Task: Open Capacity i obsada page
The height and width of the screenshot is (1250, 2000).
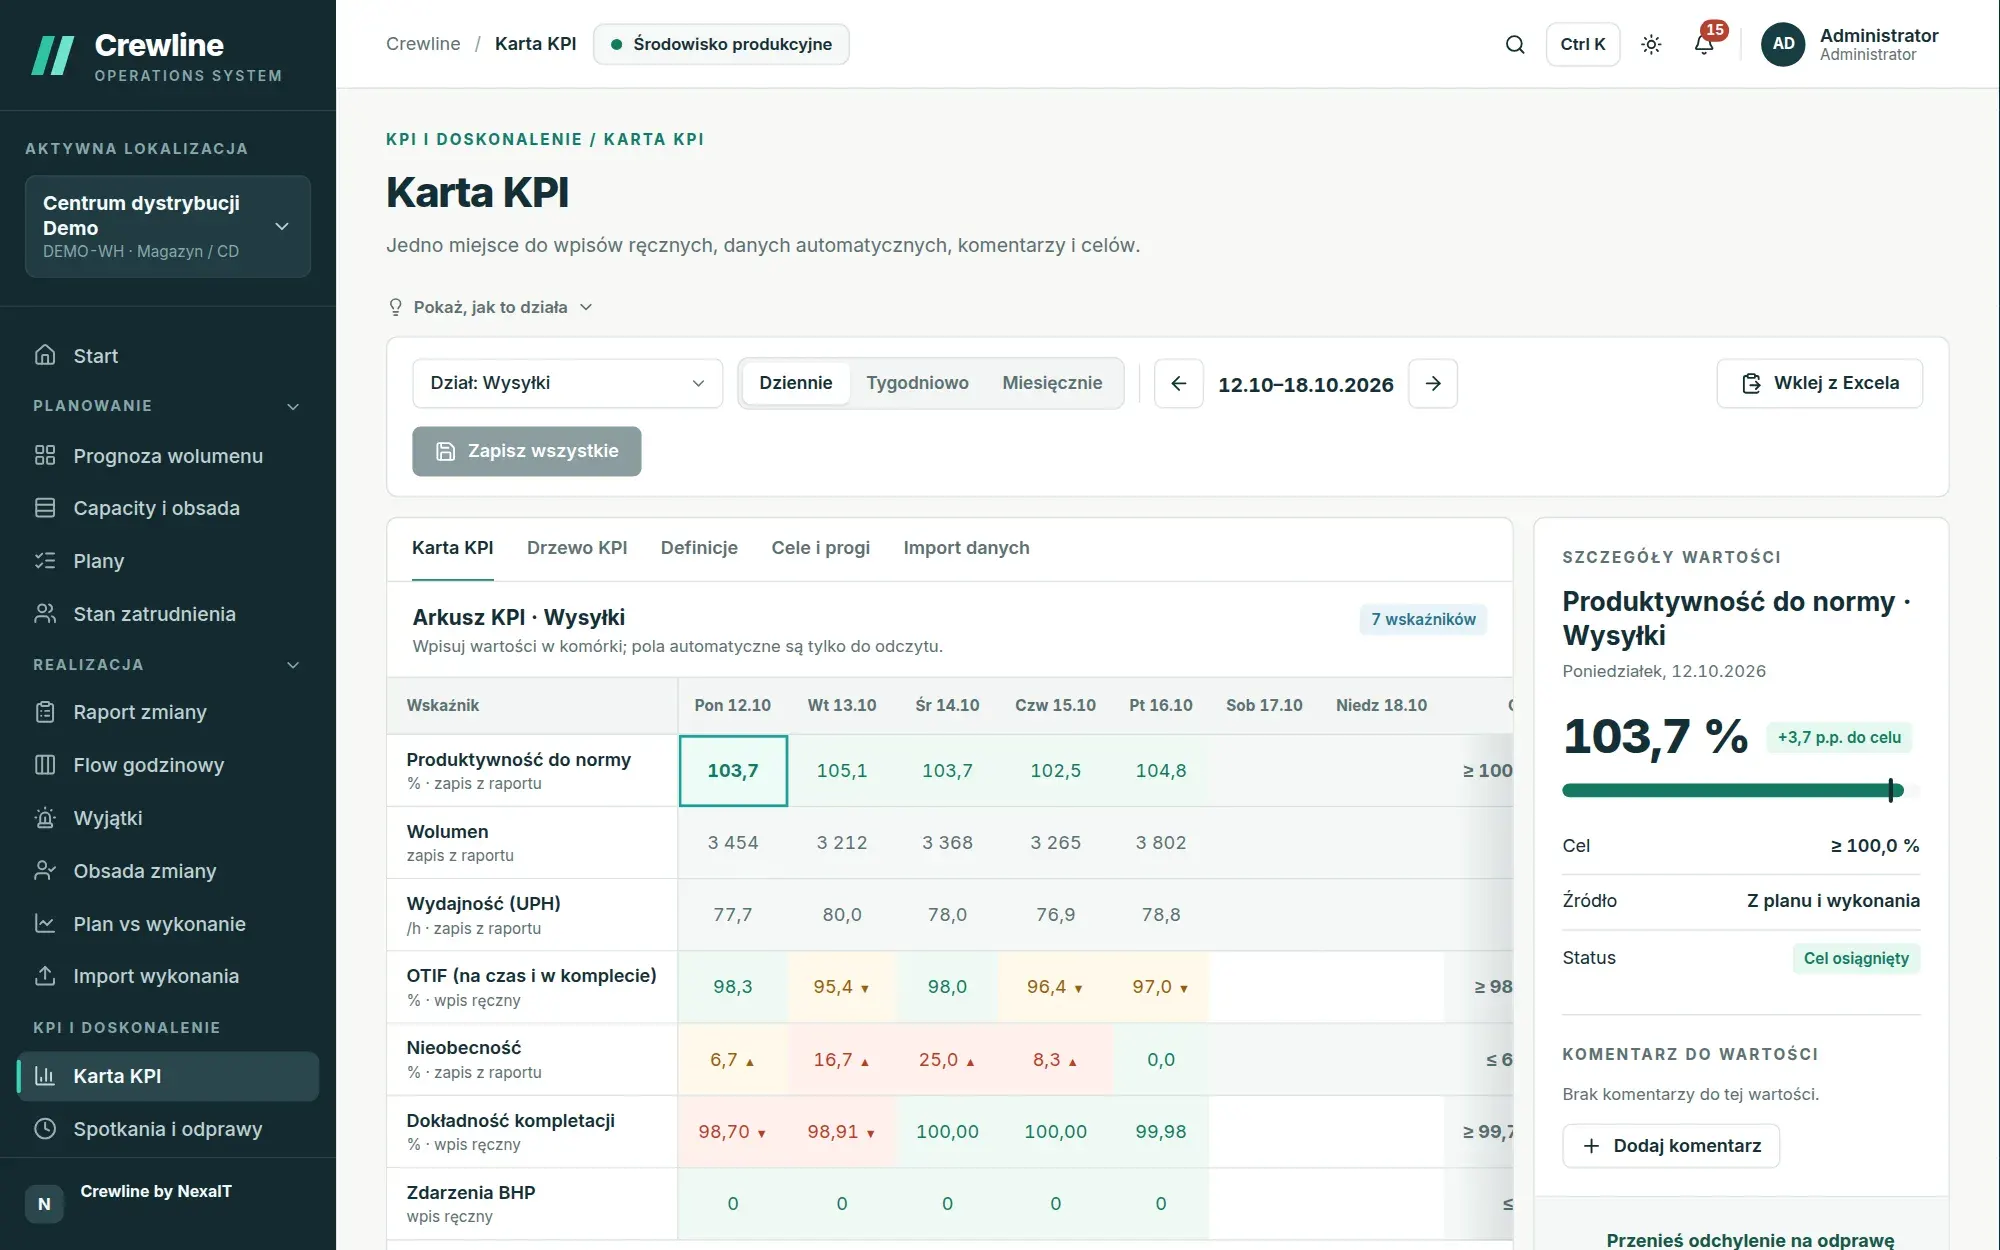Action: pyautogui.click(x=168, y=508)
